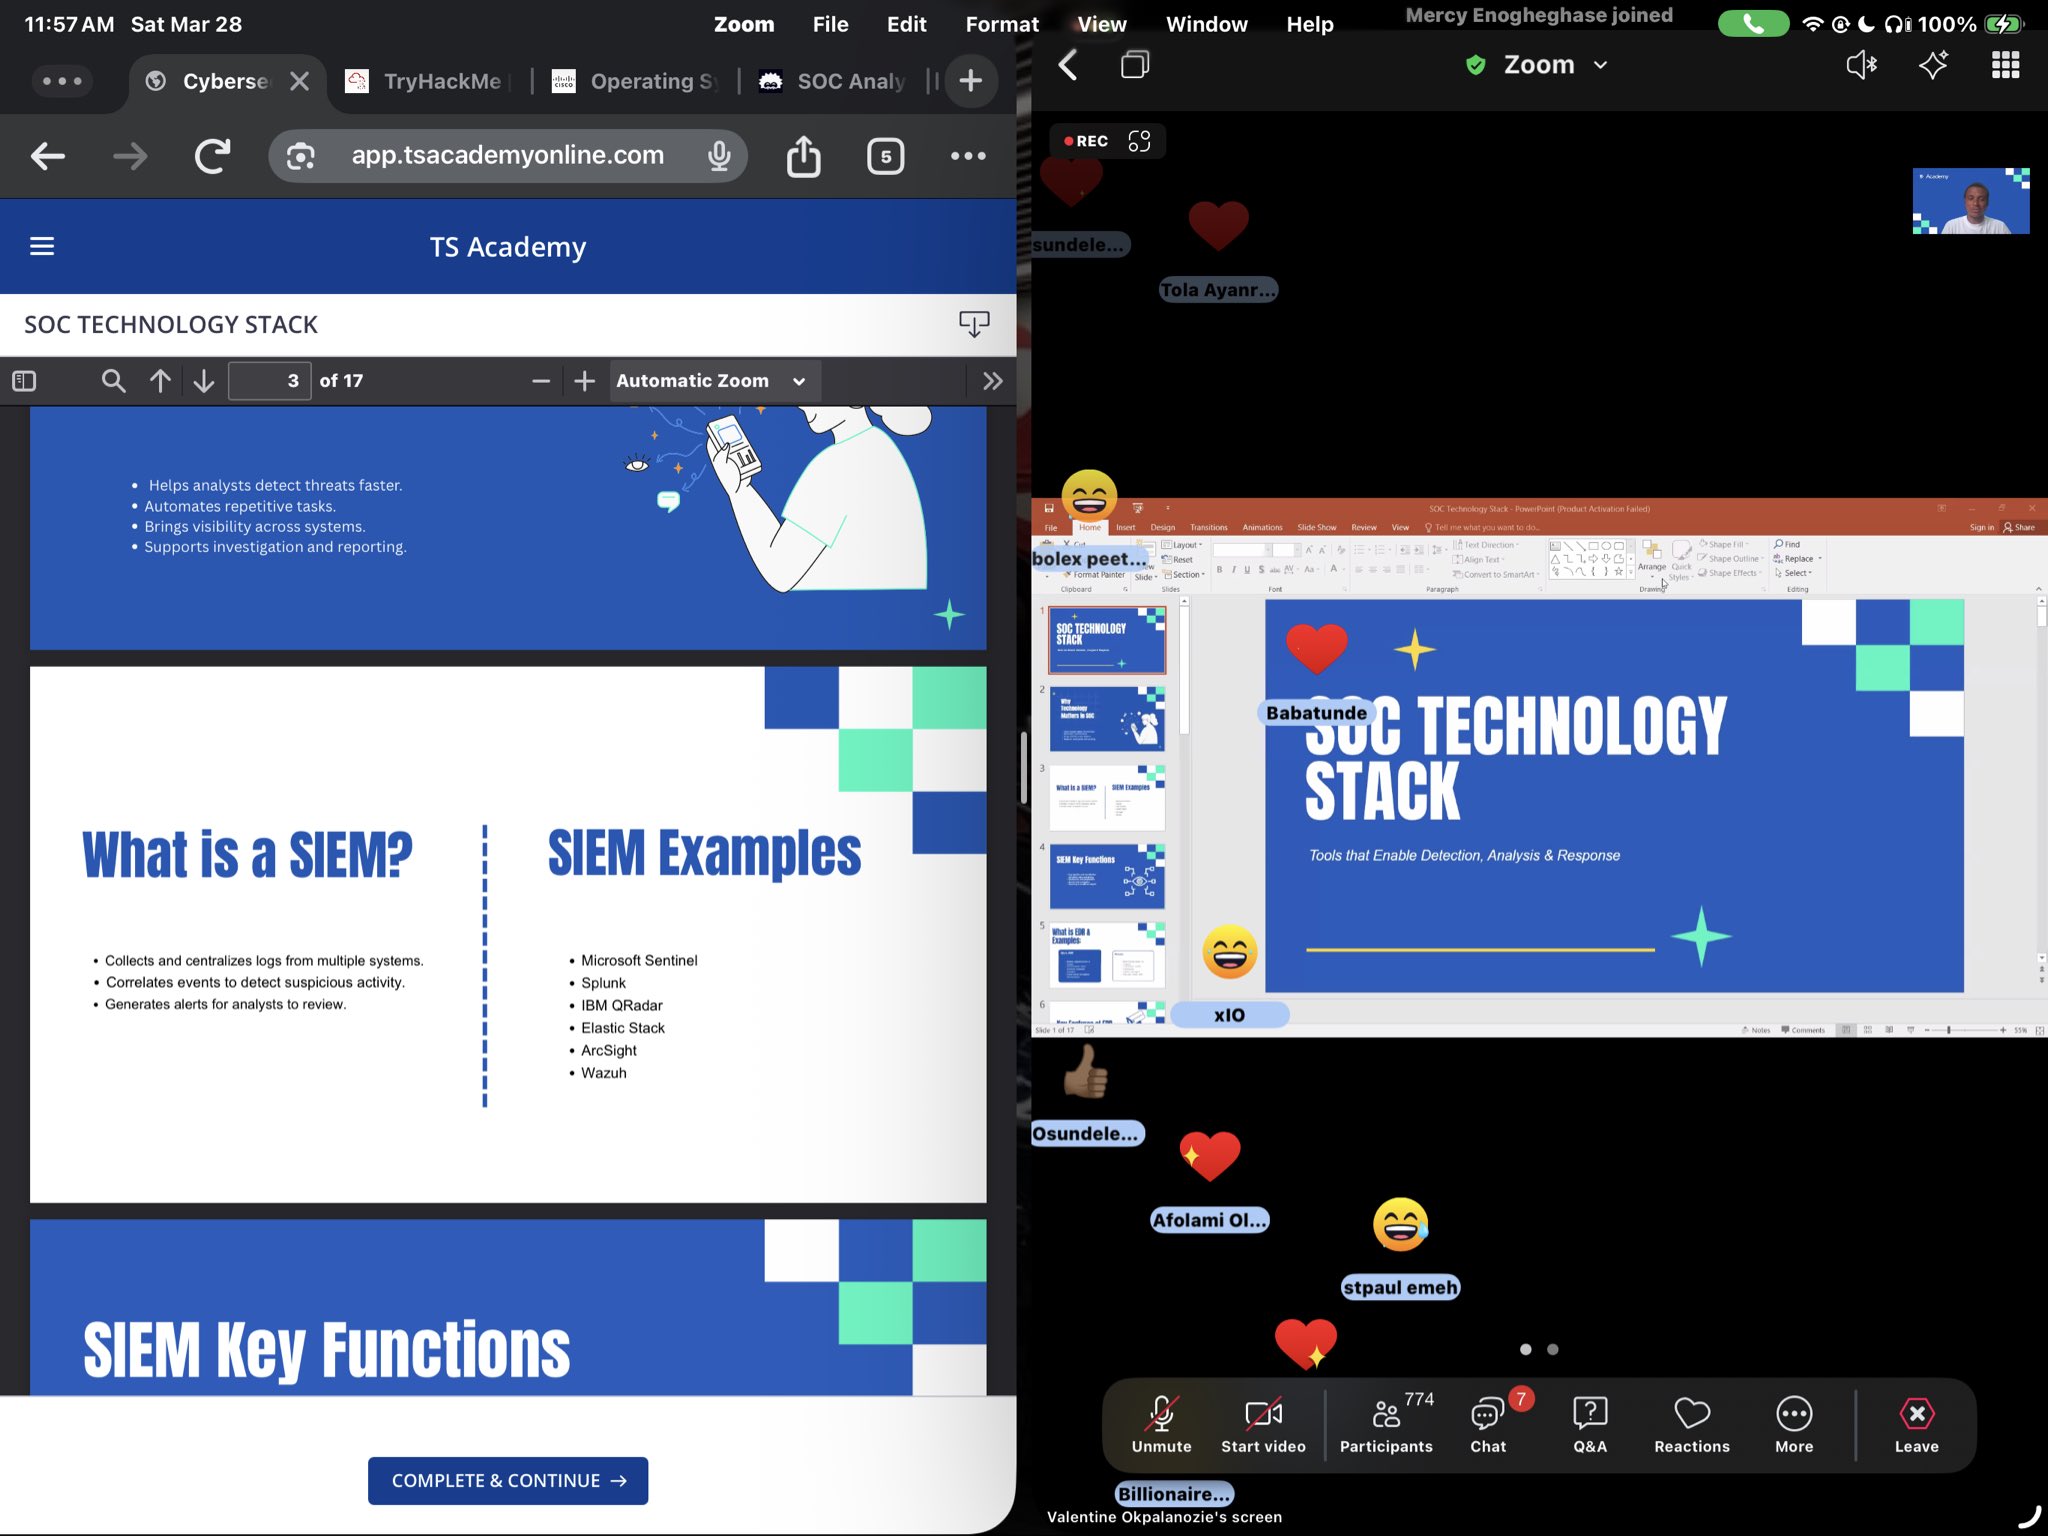Viewport: 2048px width, 1536px height.
Task: Toggle the PDF sidebar panel icon
Action: coord(24,381)
